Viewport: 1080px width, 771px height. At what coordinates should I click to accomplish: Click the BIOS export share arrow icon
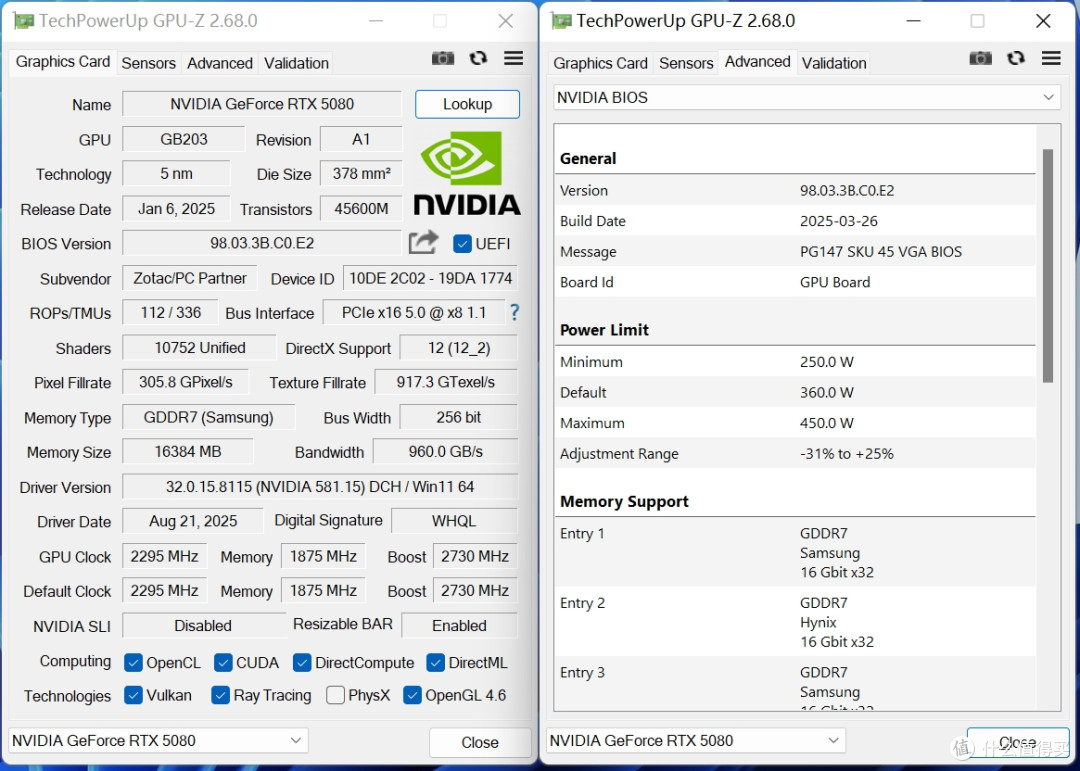[x=423, y=242]
